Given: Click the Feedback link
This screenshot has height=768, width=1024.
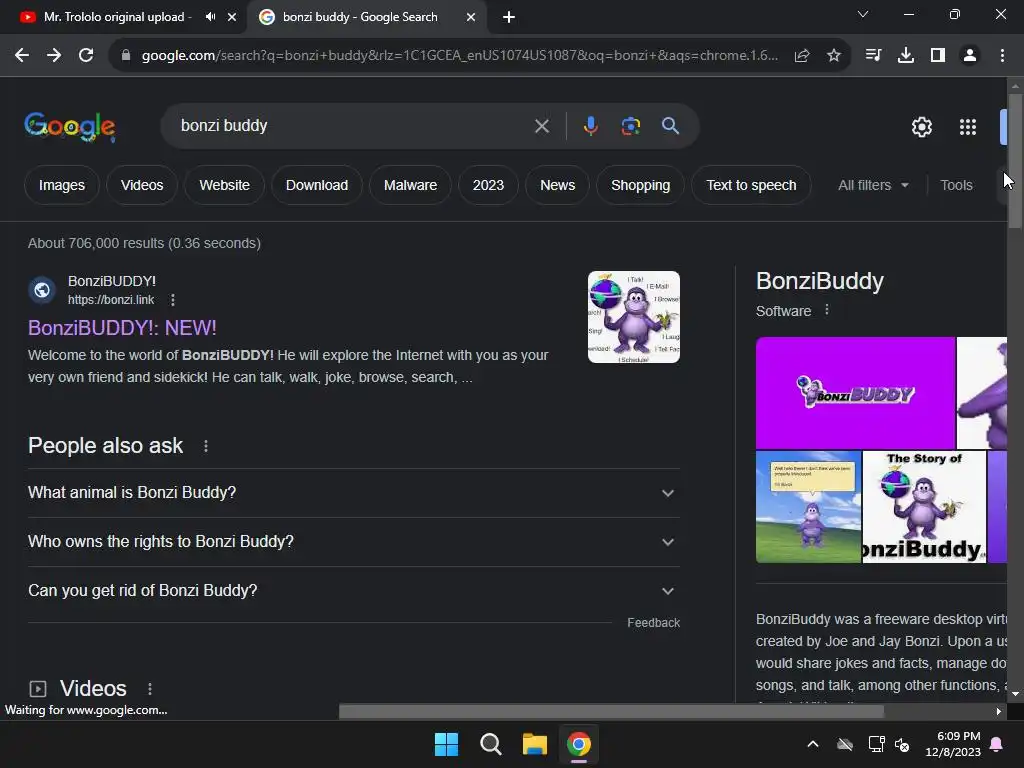Looking at the screenshot, I should [x=653, y=623].
